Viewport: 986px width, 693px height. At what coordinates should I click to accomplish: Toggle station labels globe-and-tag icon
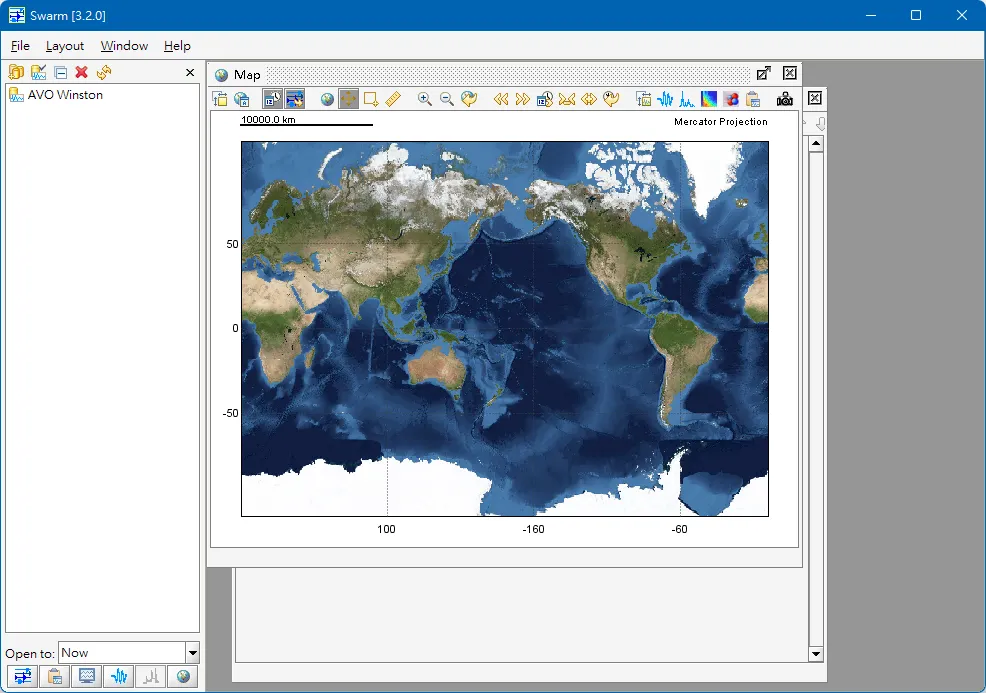[242, 99]
